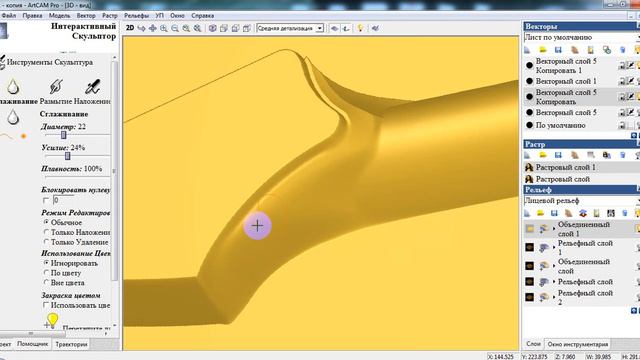Click save disk icon in Векторы panel

click(558, 50)
